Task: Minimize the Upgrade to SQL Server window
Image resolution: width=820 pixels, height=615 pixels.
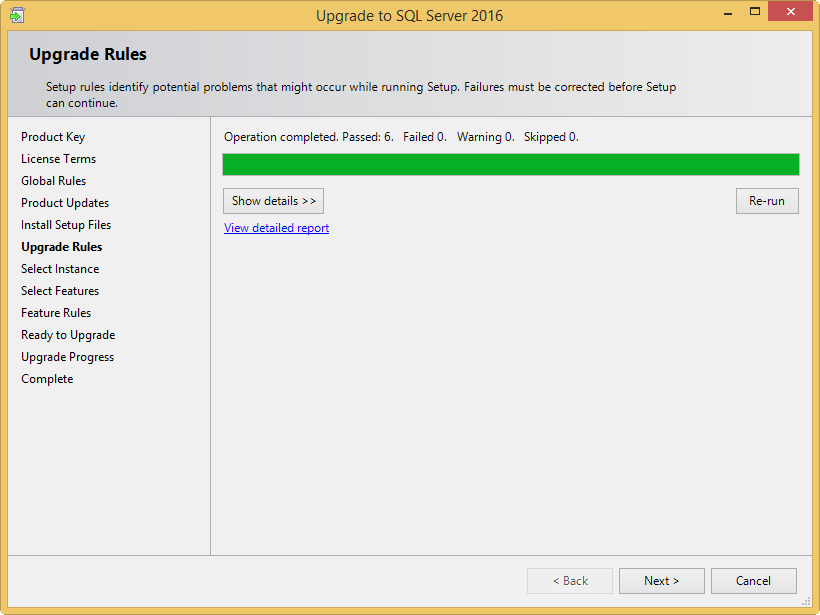Action: click(727, 13)
